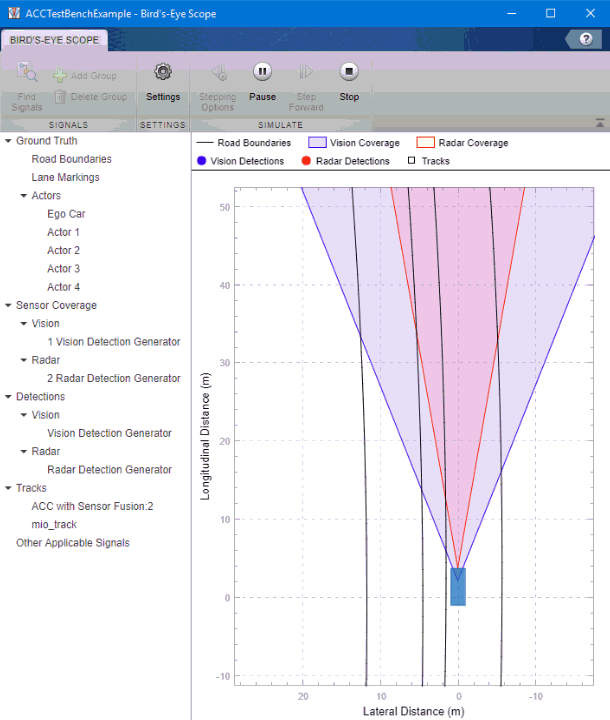The width and height of the screenshot is (610, 720).
Task: Click the Find Signals icon
Action: coord(27,72)
